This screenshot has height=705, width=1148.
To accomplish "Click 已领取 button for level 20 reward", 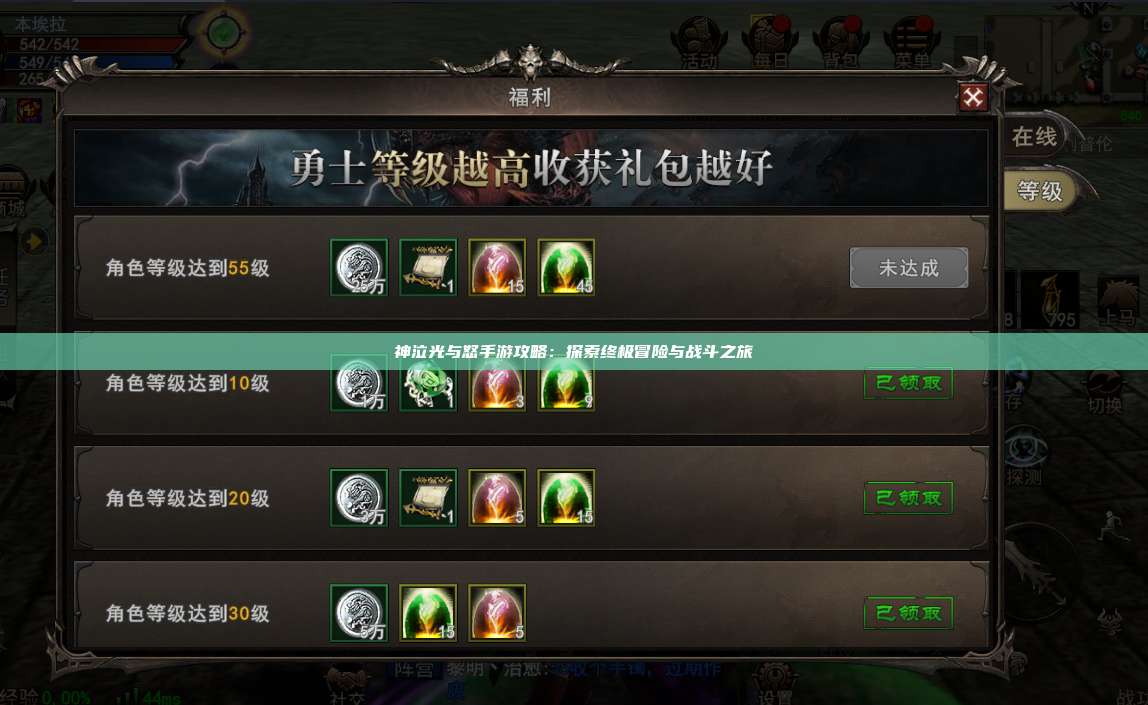I will coord(909,498).
